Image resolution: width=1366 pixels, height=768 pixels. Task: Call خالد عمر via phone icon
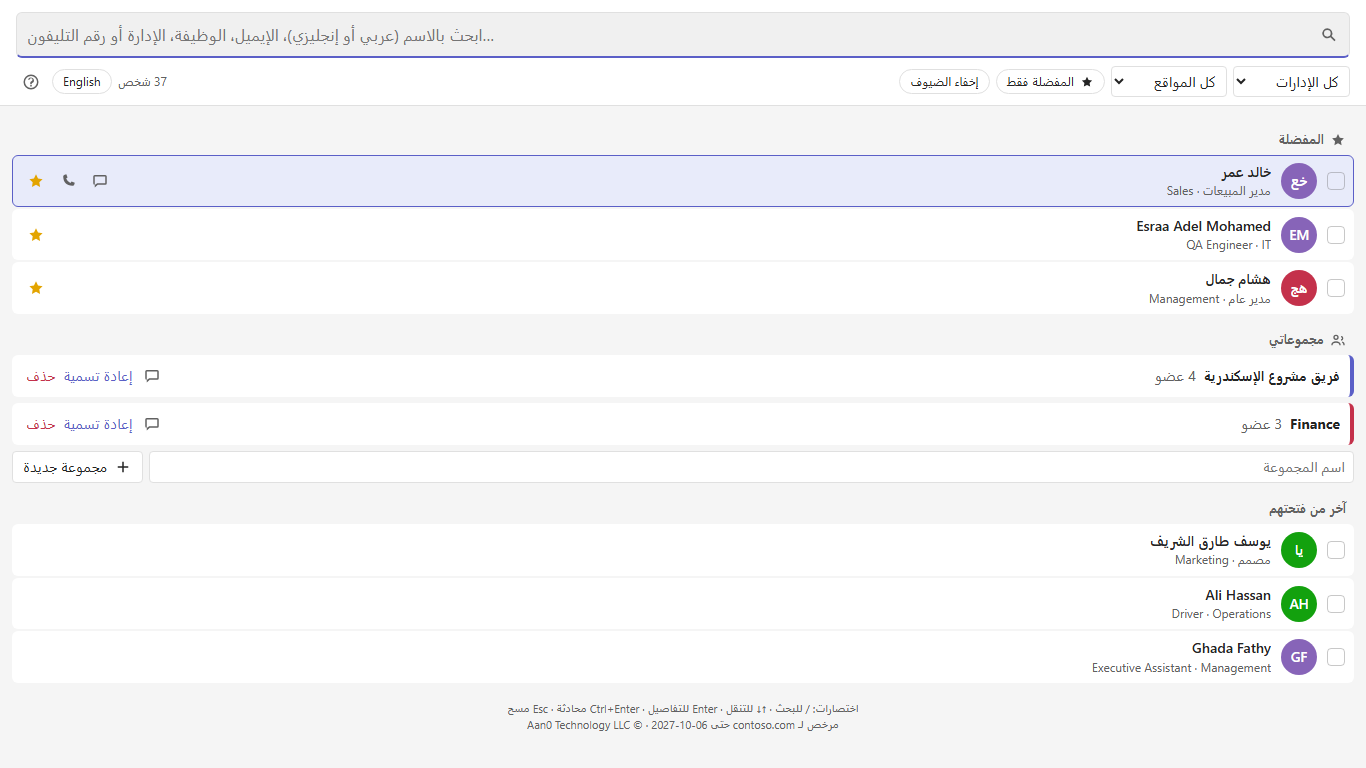[68, 181]
